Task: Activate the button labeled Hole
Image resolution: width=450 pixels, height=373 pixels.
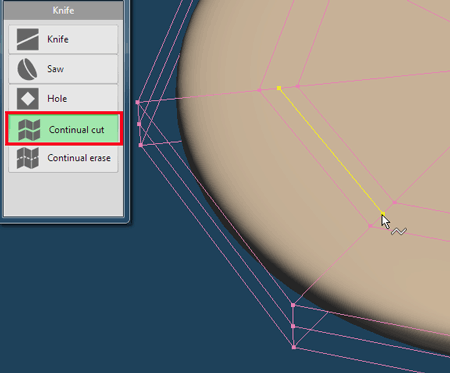Action: tap(63, 99)
